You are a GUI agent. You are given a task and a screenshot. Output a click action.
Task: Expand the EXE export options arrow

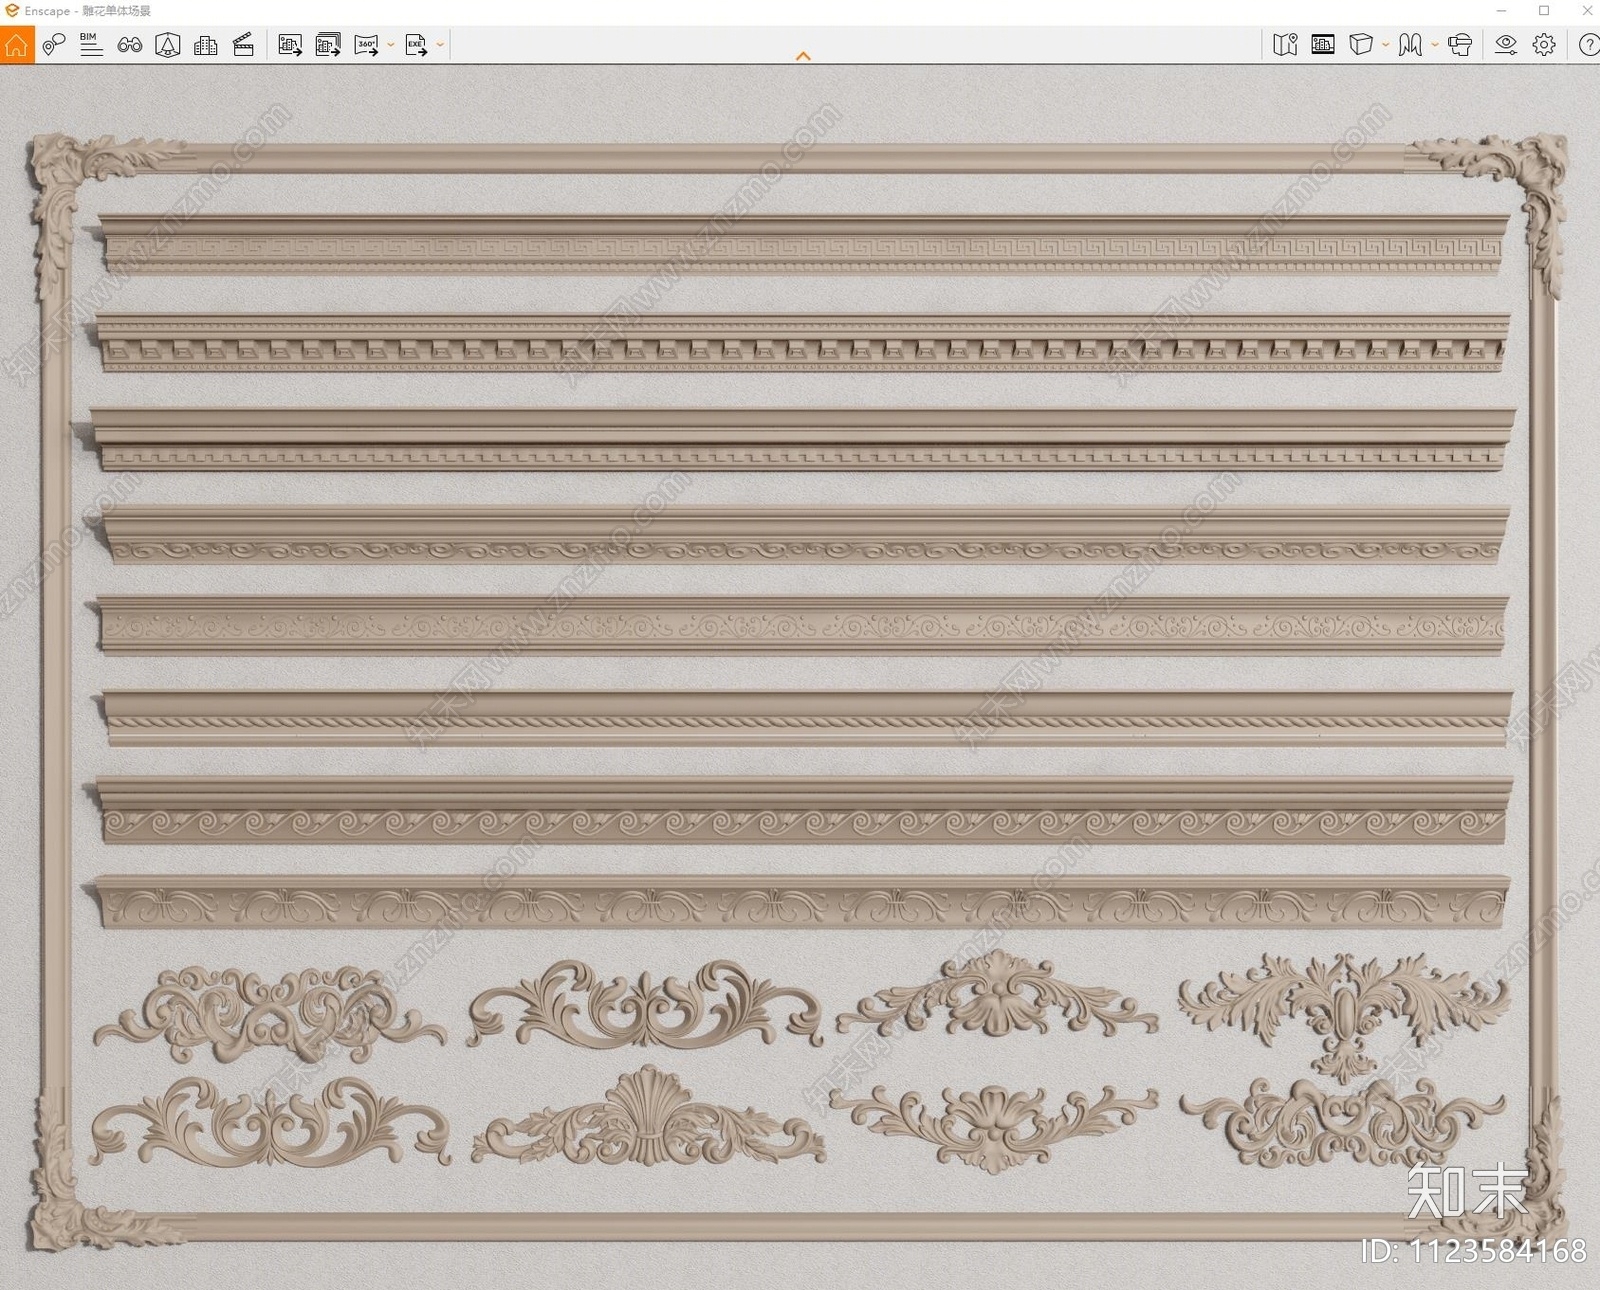(440, 45)
